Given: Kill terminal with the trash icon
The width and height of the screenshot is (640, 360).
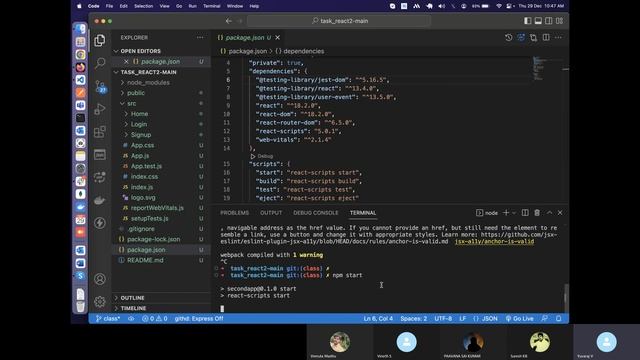Looking at the screenshot, I should pos(537,213).
